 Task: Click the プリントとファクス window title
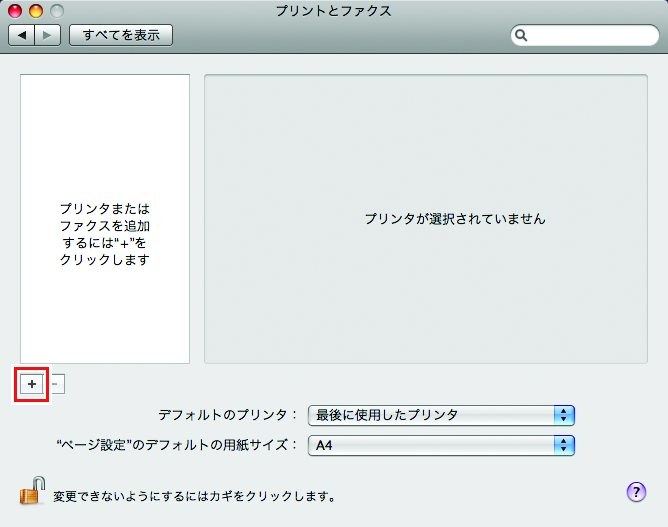pyautogui.click(x=333, y=11)
